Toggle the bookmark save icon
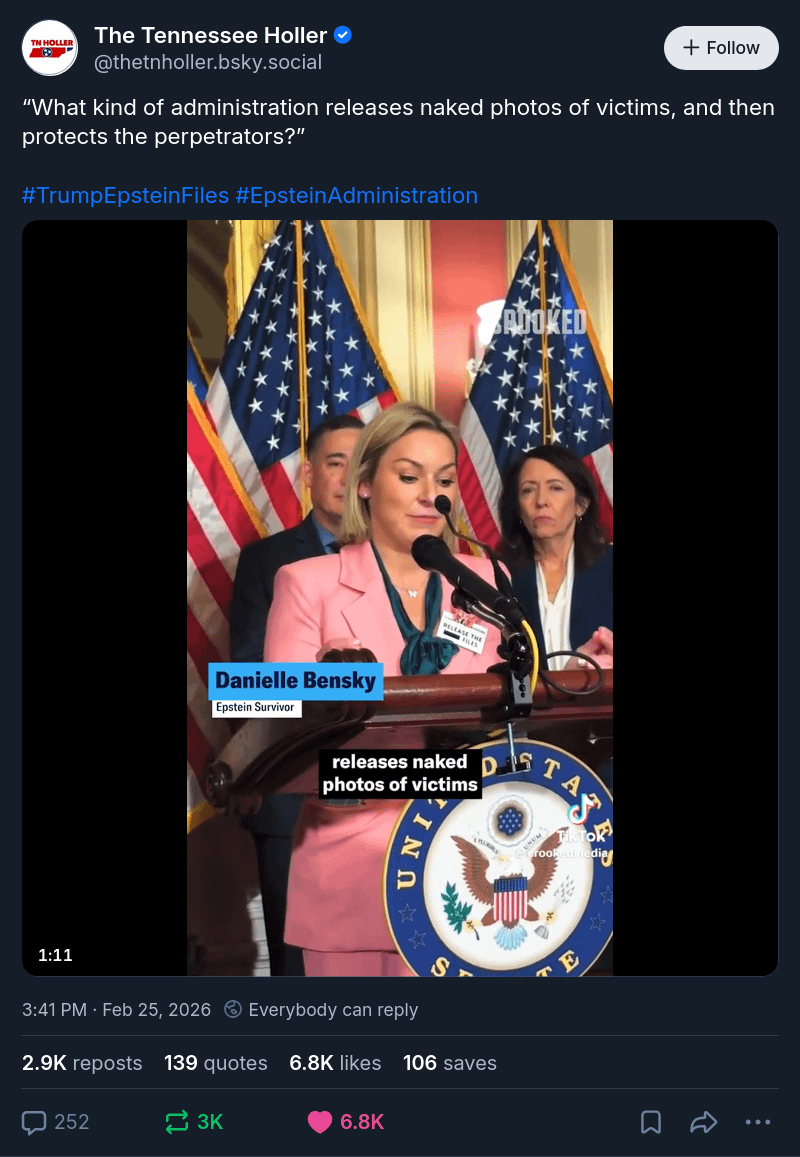 coord(650,1122)
